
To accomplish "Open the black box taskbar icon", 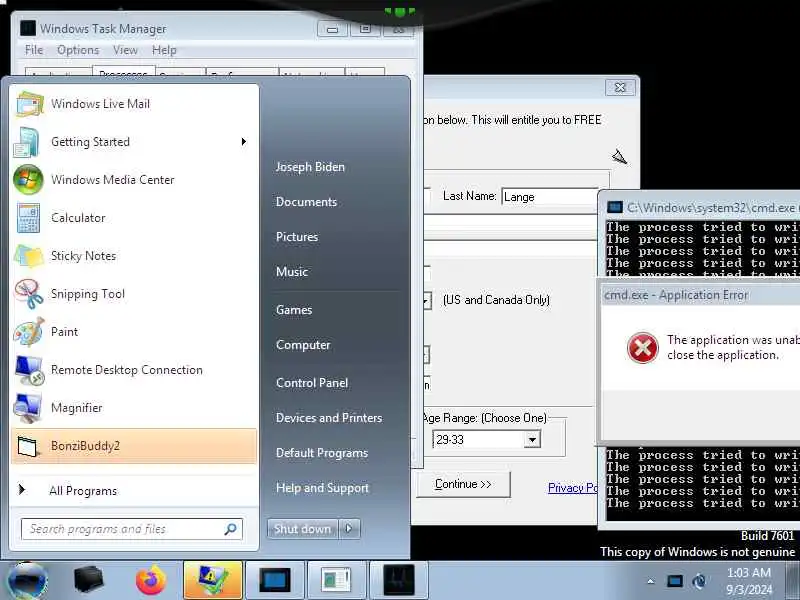I will click(x=88, y=580).
